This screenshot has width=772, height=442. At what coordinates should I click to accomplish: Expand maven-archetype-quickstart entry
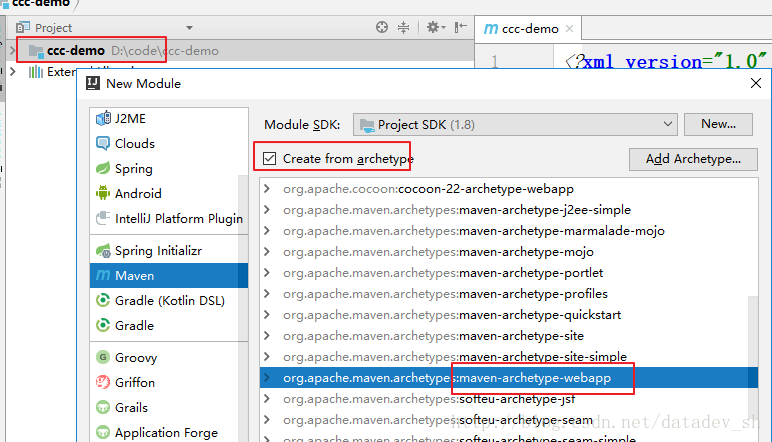[x=267, y=315]
